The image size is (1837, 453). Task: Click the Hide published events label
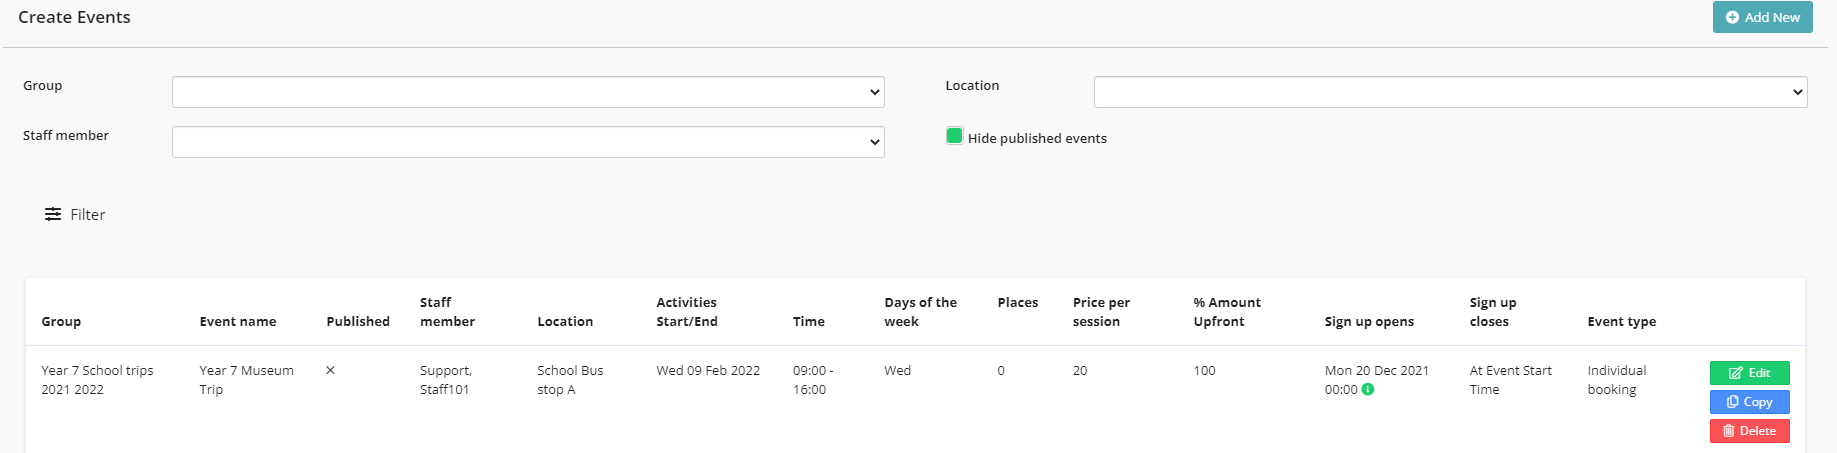pos(1037,139)
